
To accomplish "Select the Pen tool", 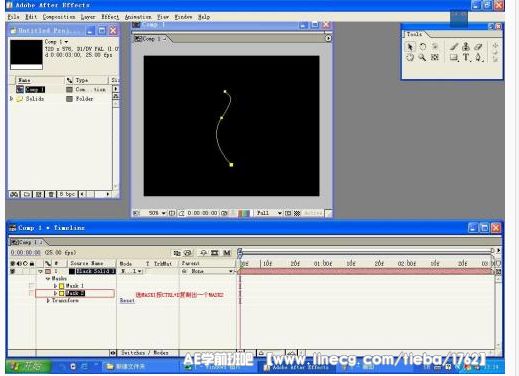I will tap(479, 58).
